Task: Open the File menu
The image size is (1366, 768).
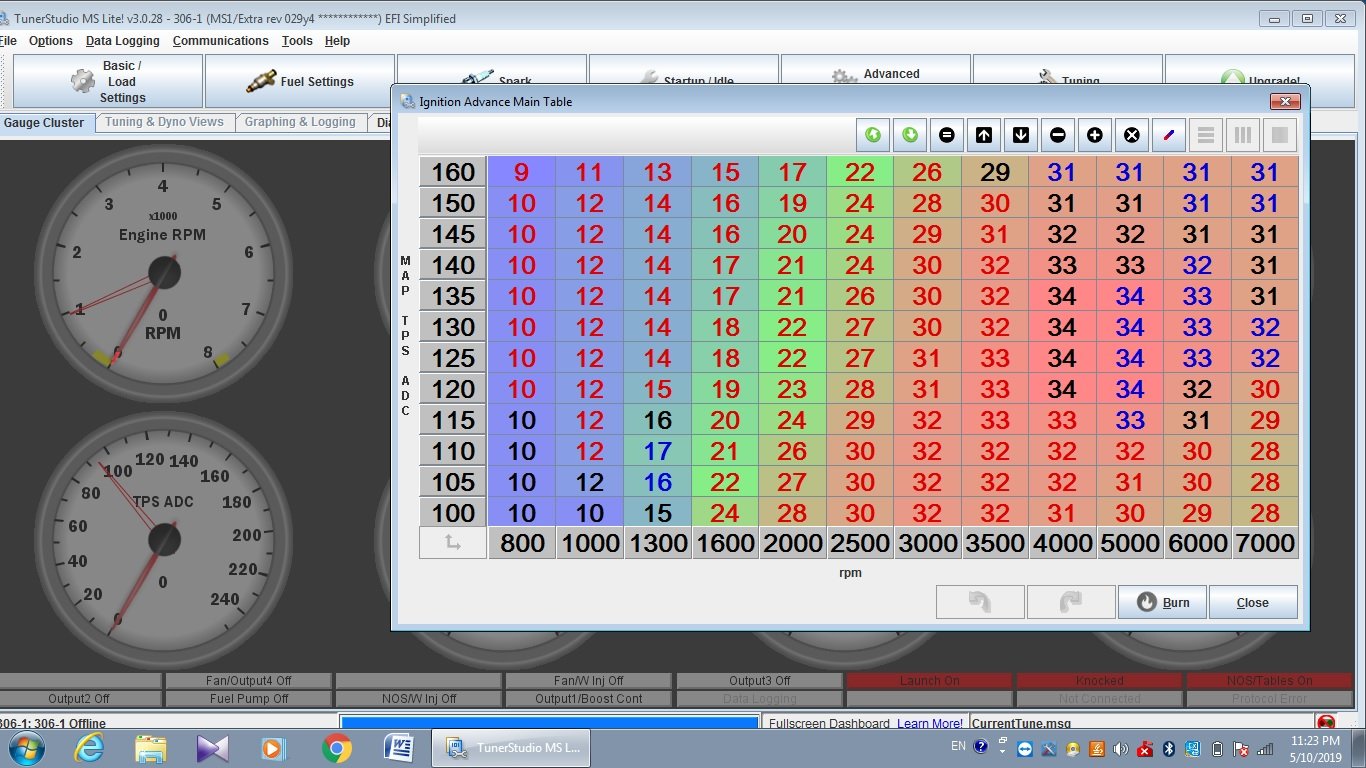Action: click(x=8, y=41)
